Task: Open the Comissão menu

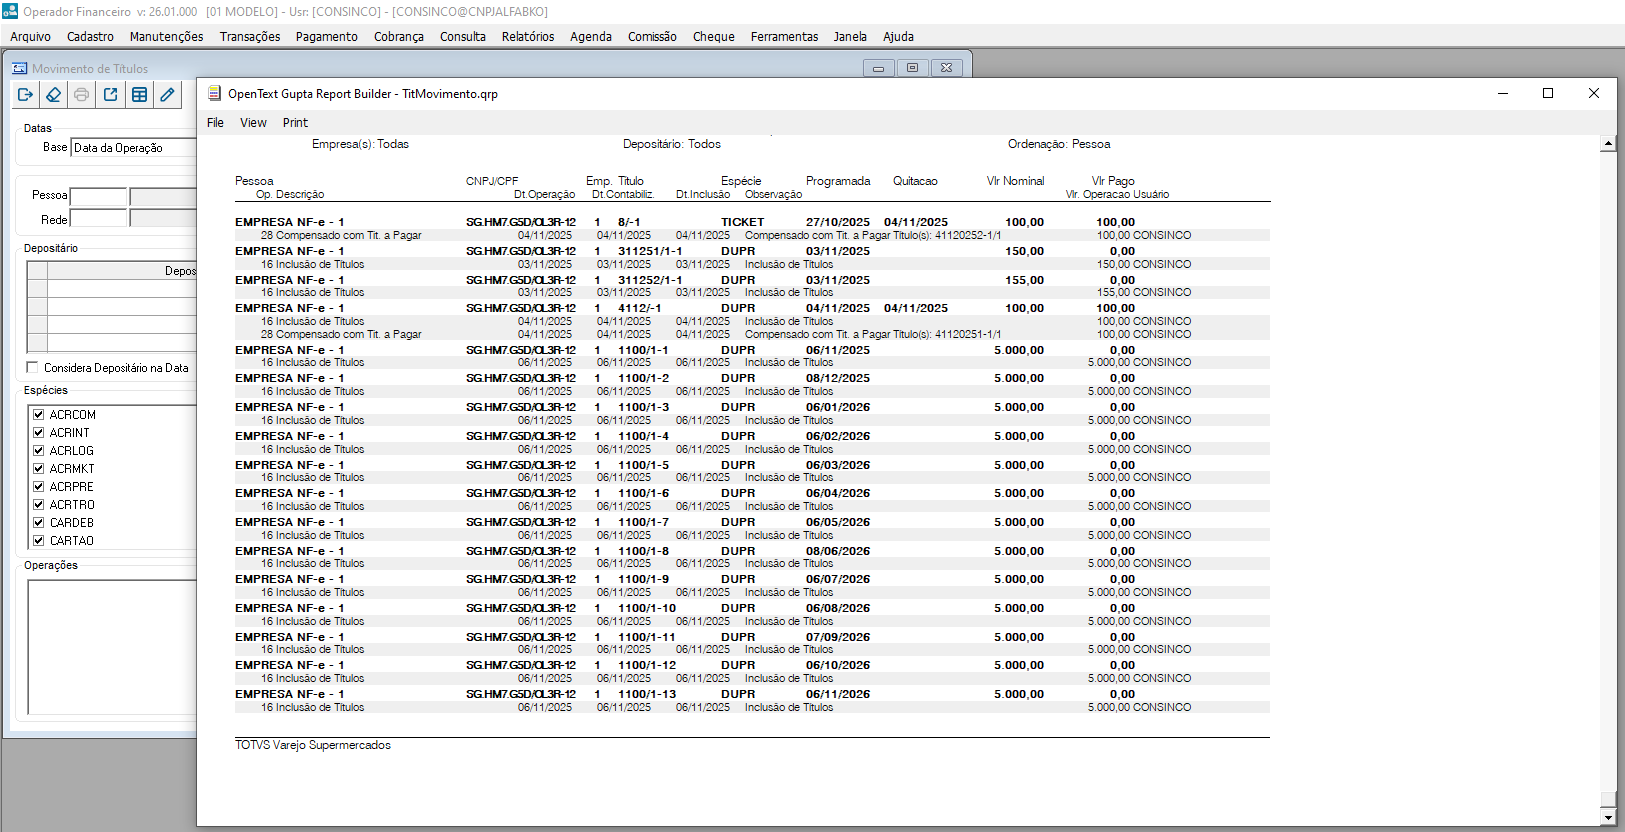Action: point(652,37)
